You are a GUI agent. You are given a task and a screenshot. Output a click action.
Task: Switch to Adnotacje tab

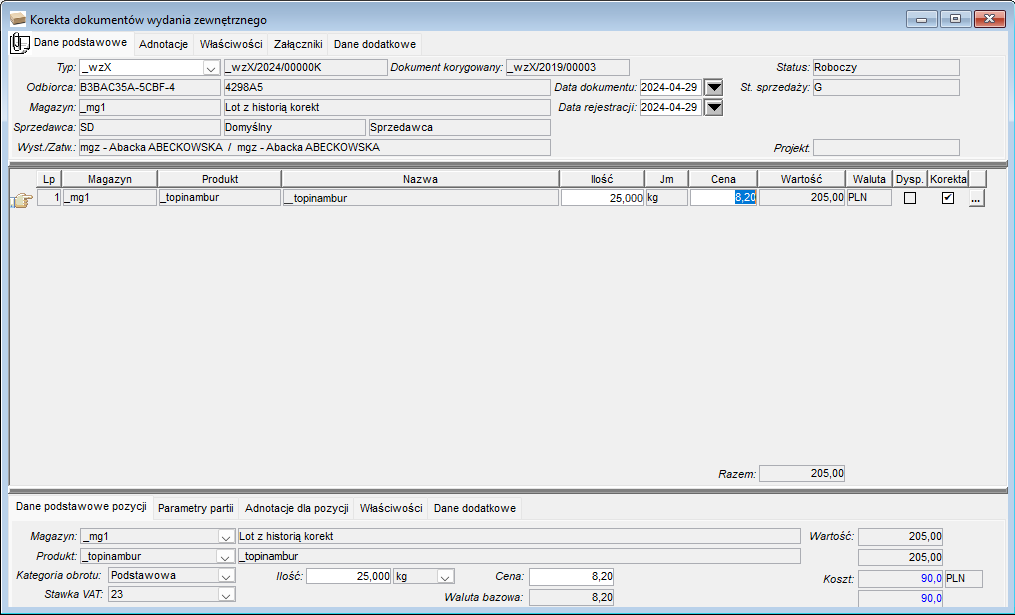point(163,44)
